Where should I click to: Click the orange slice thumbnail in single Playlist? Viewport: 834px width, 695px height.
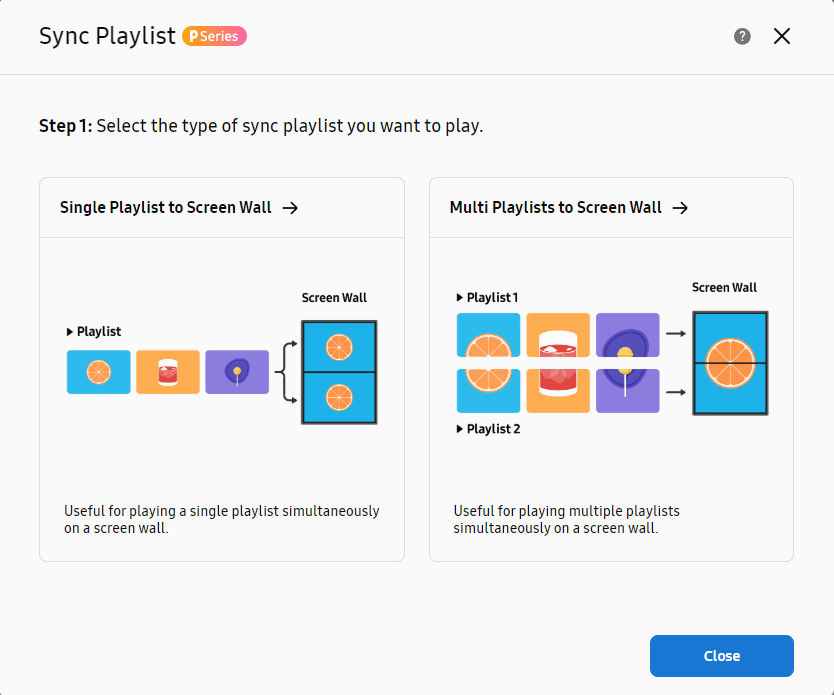tap(98, 372)
